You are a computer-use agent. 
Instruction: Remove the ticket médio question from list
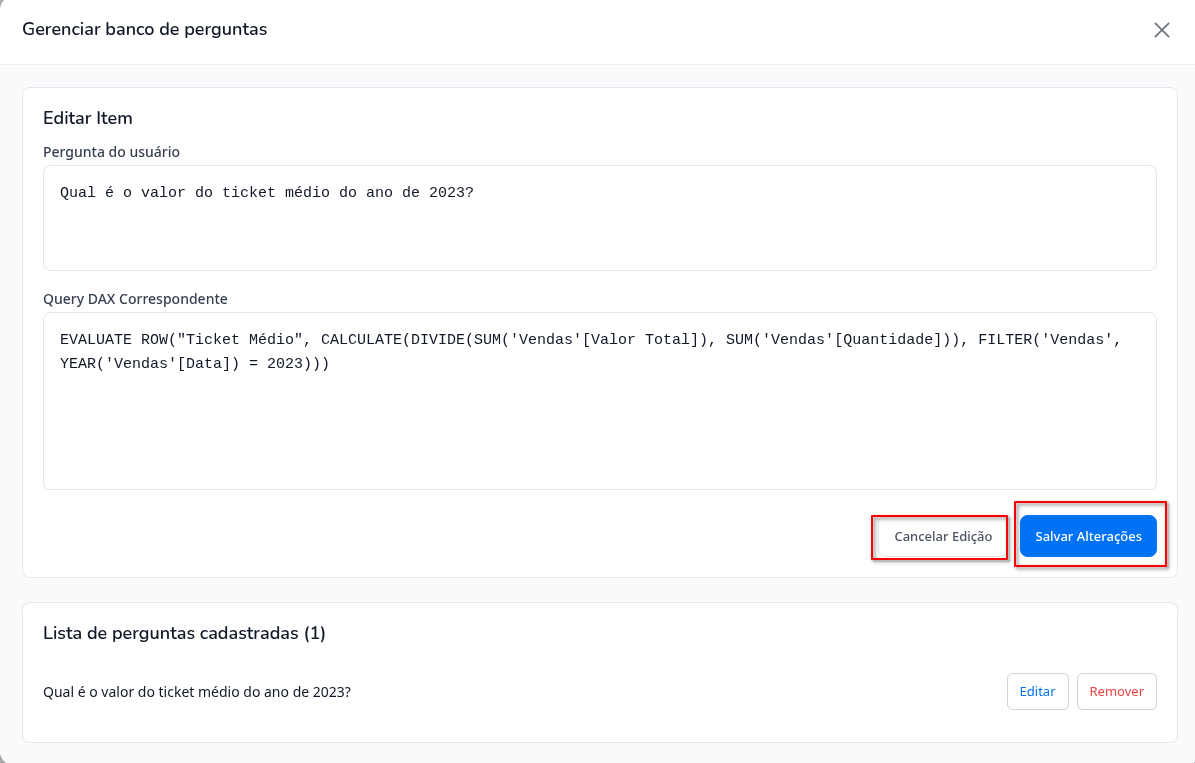[1116, 691]
